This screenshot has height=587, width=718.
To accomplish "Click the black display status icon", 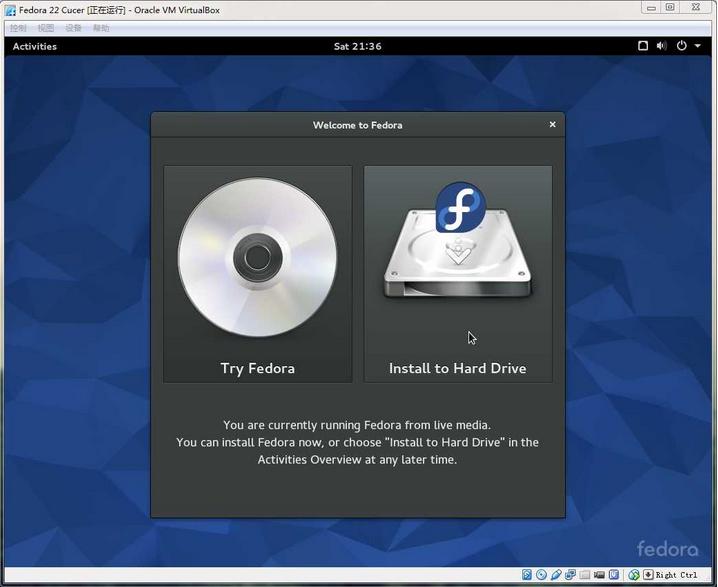I will point(599,575).
